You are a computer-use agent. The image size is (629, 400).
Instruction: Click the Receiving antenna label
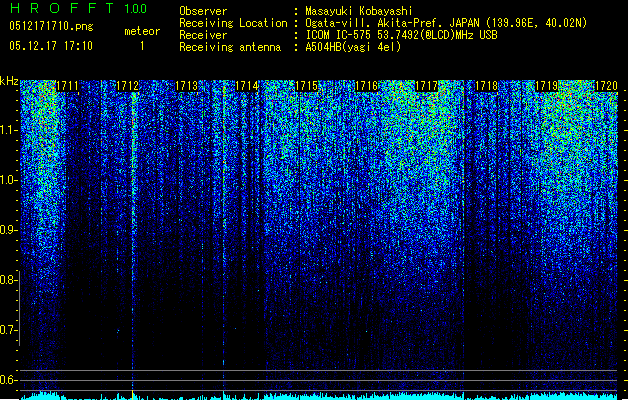point(230,47)
